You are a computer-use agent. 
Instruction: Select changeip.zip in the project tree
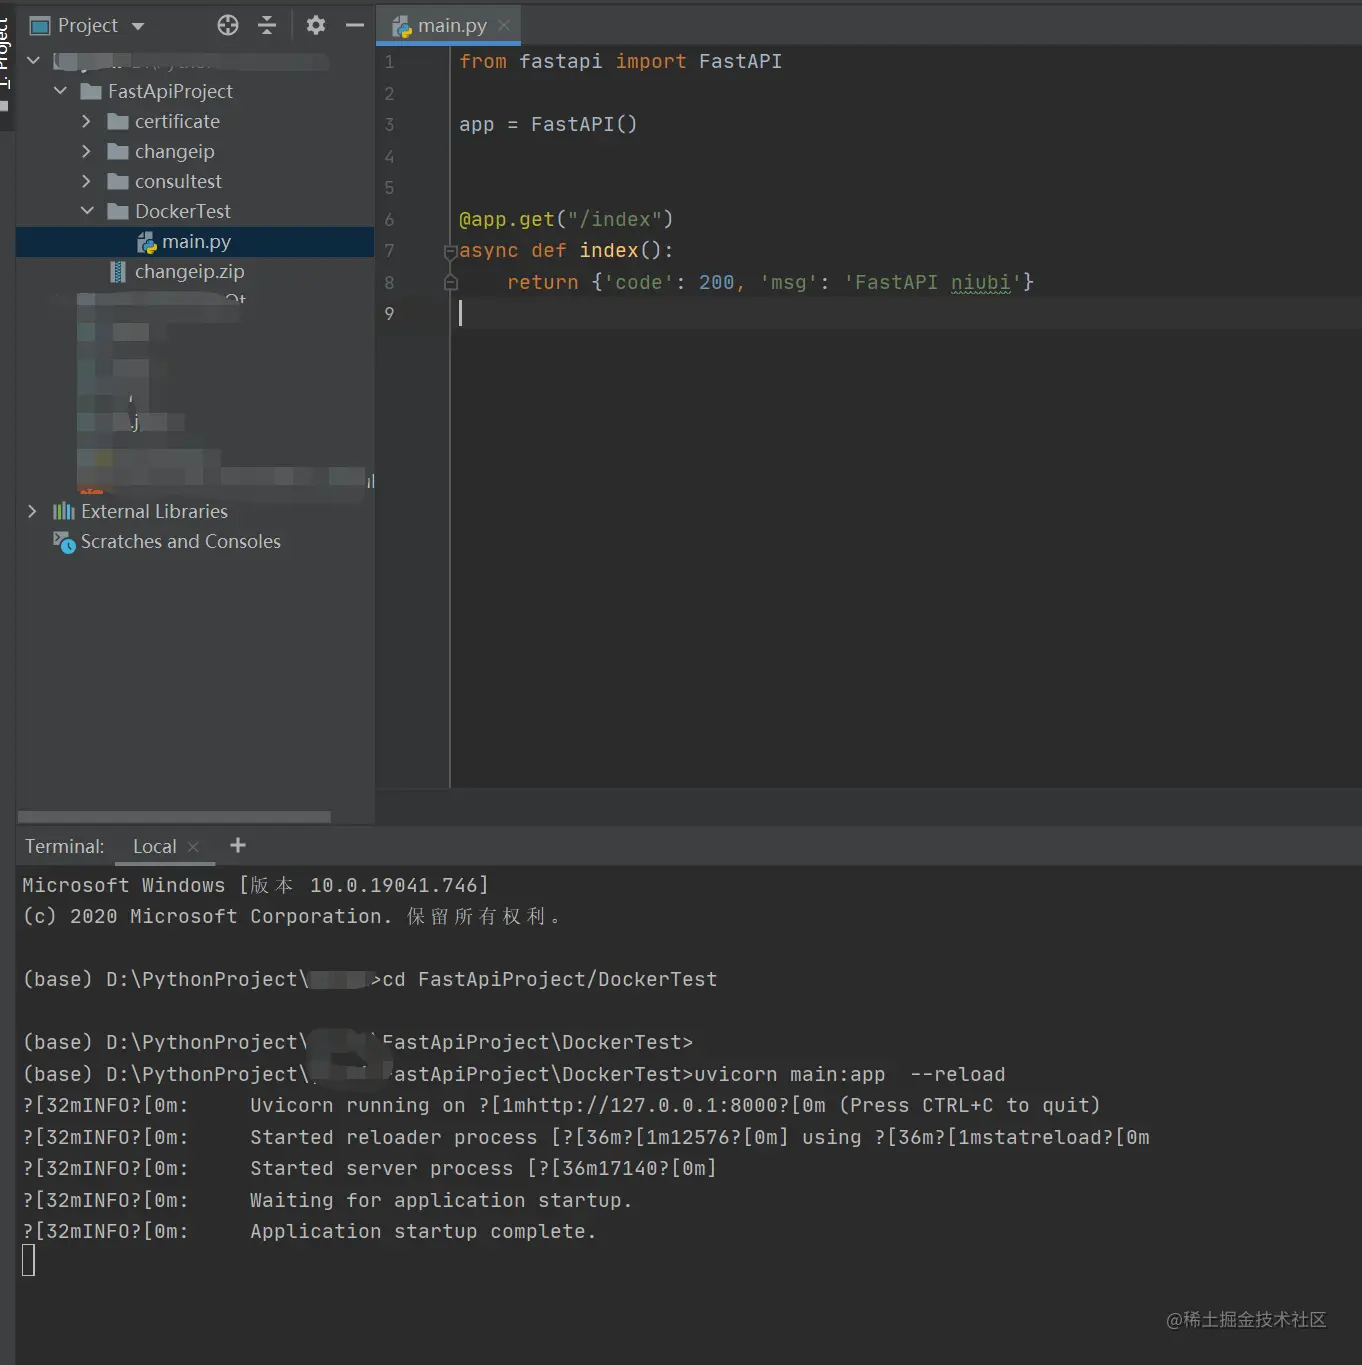pos(195,272)
